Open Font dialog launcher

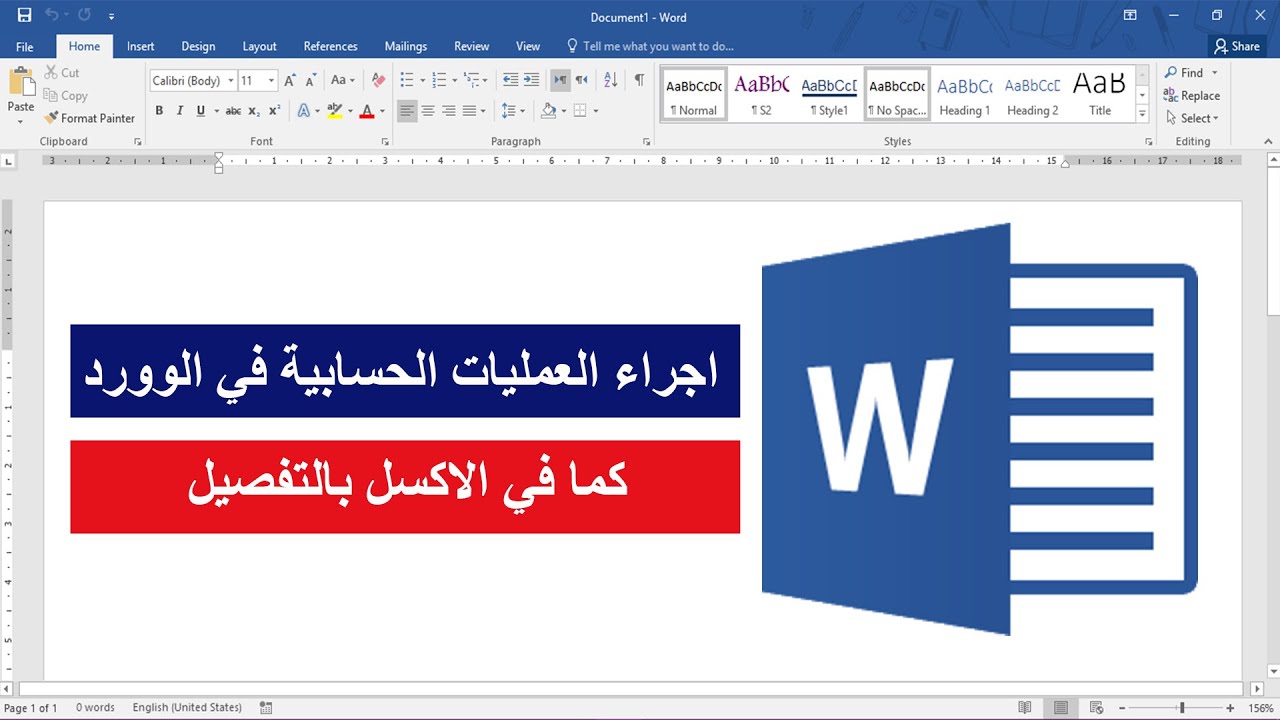(385, 142)
